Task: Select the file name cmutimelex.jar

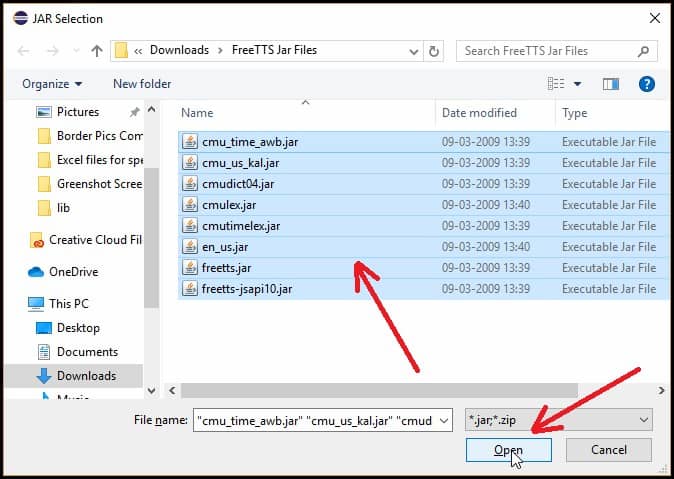Action: pyautogui.click(x=241, y=226)
